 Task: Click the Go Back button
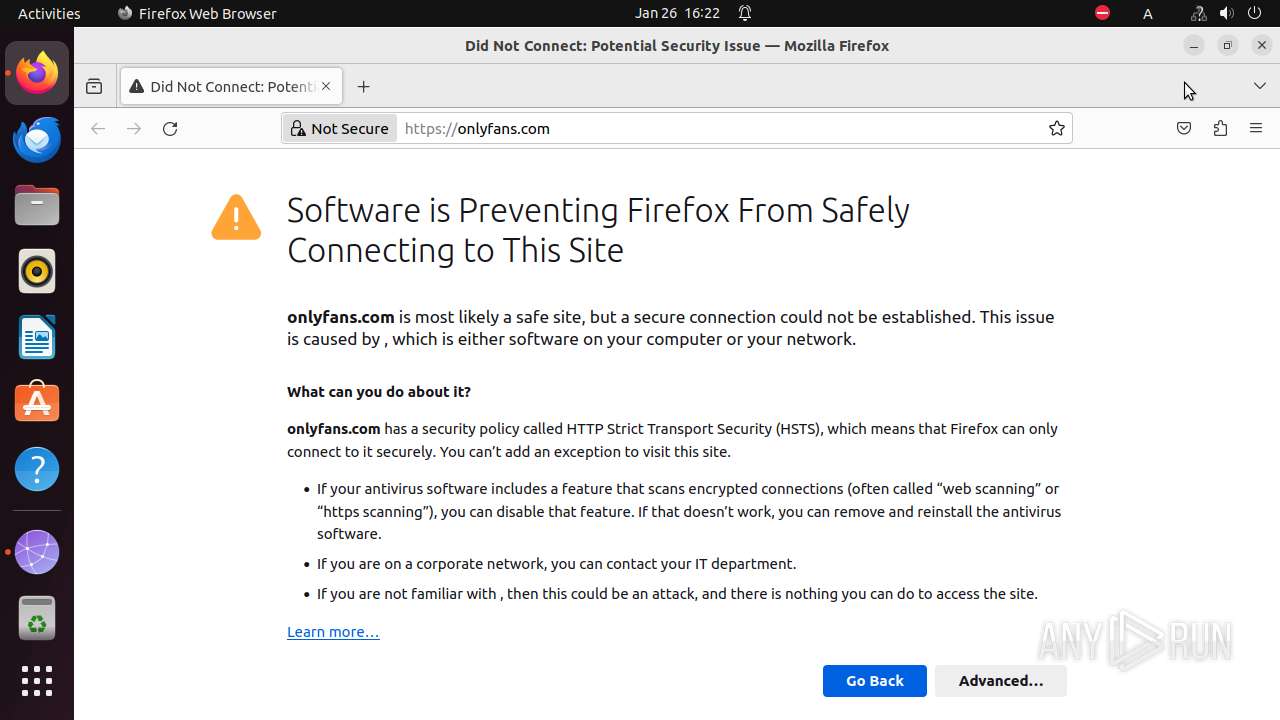(875, 681)
